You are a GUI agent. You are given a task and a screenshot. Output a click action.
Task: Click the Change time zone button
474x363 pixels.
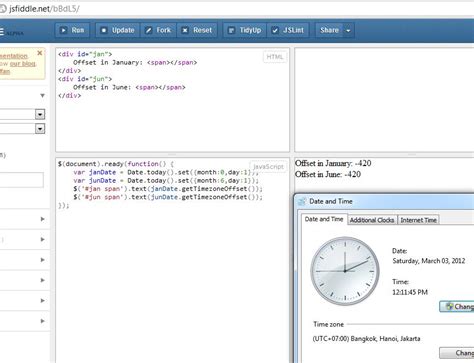pyautogui.click(x=457, y=353)
